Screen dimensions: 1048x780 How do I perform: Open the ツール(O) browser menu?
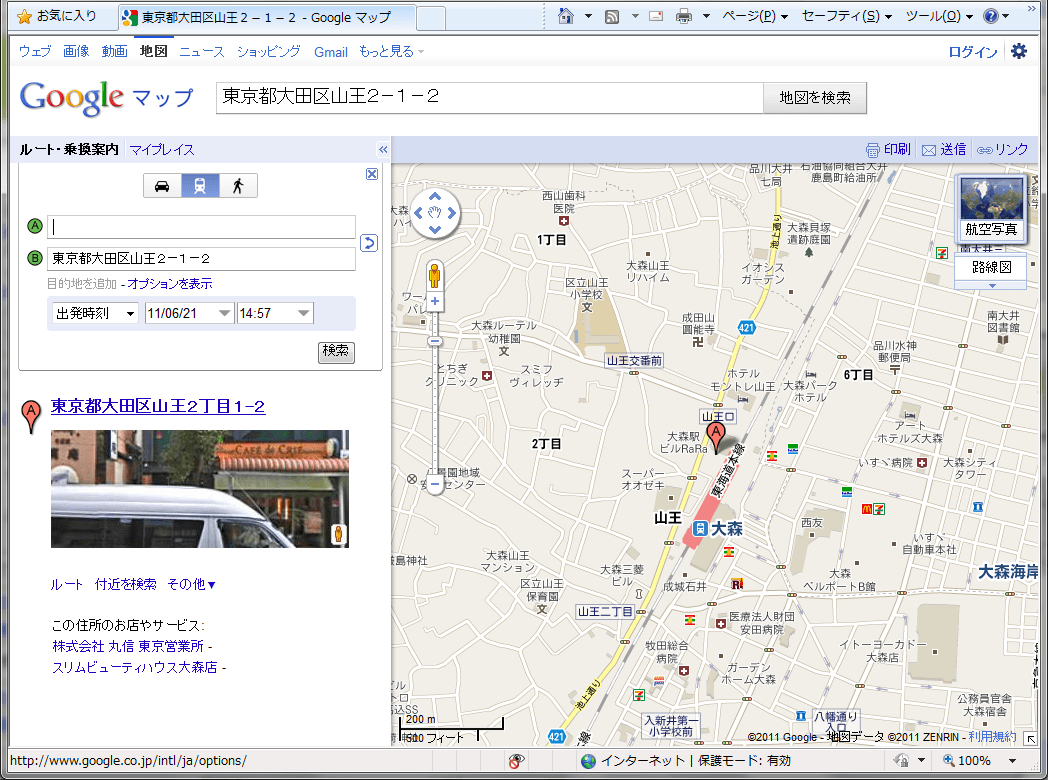coord(939,16)
